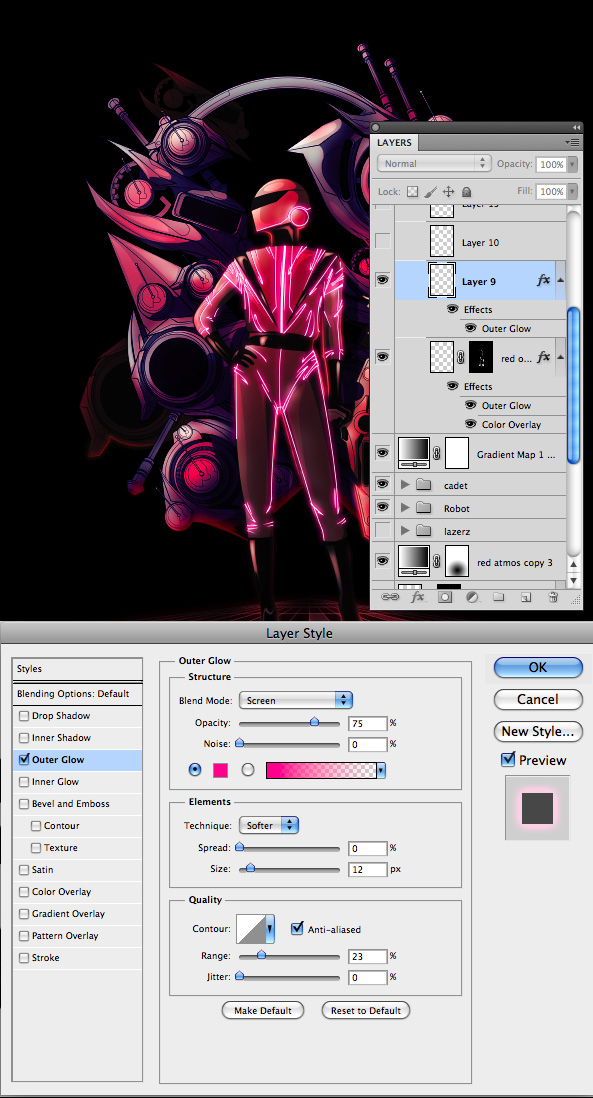The height and width of the screenshot is (1098, 593).
Task: Click the Gradient Map 1 adjustment thumbnail
Action: [413, 453]
